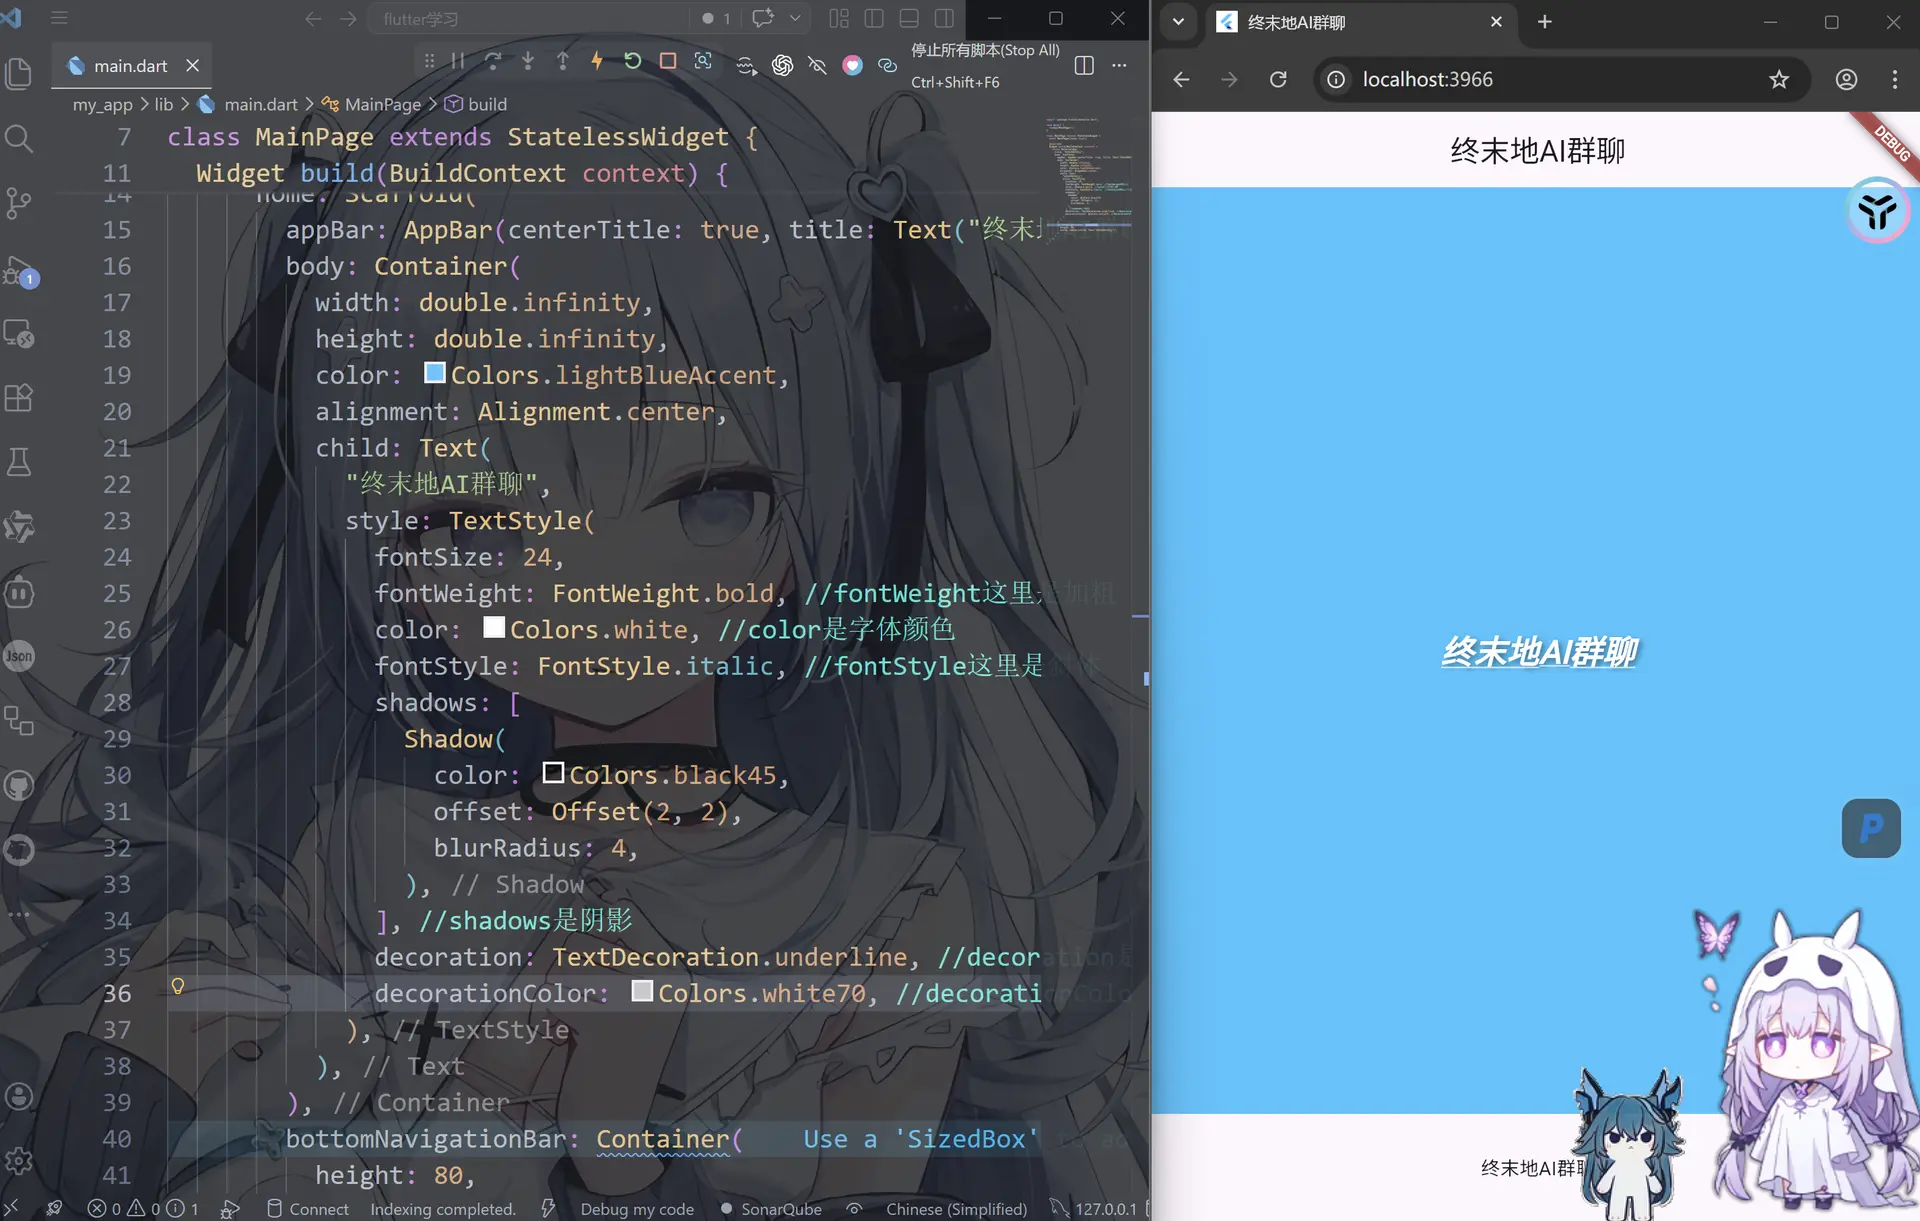Click the flutter学习 command center search box
The width and height of the screenshot is (1920, 1221).
pyautogui.click(x=528, y=19)
